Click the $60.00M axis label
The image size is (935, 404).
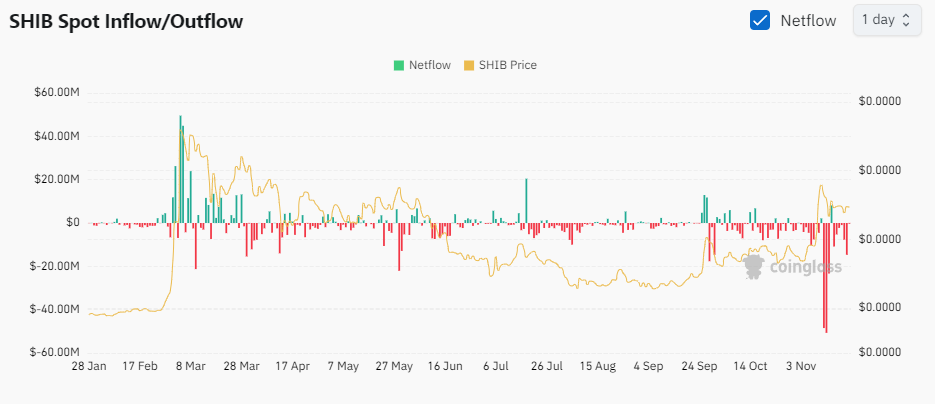(x=58, y=93)
